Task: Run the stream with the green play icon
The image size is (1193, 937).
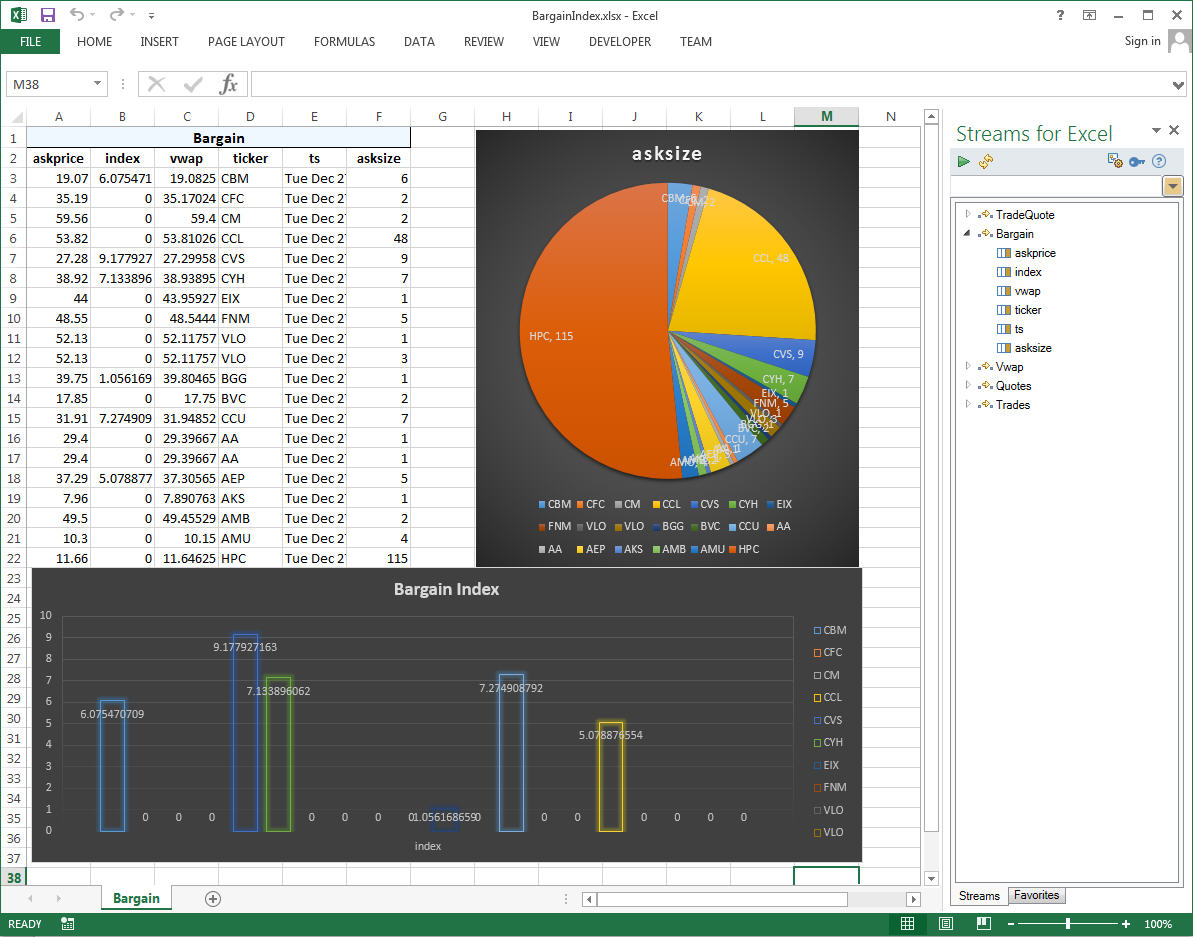Action: pyautogui.click(x=963, y=160)
